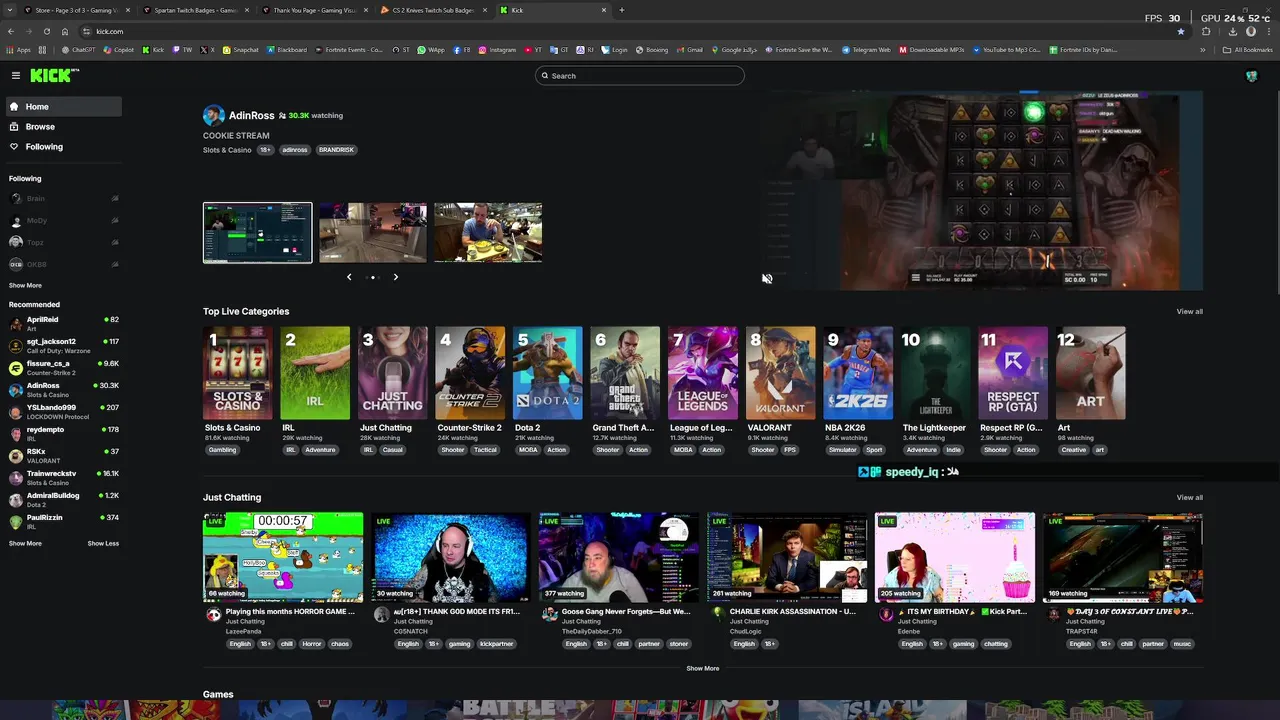This screenshot has height=720, width=1280.
Task: Select third featured stream thumbnail
Action: tap(488, 233)
